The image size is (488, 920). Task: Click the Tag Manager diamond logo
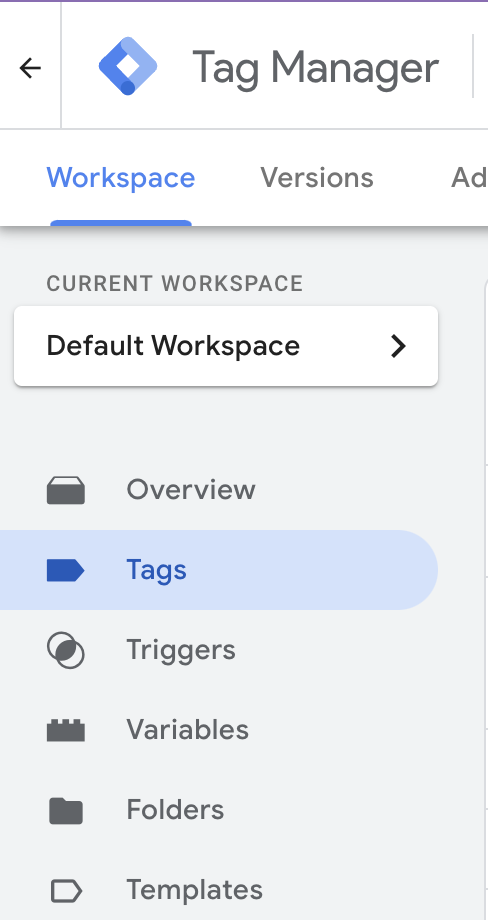click(x=128, y=66)
